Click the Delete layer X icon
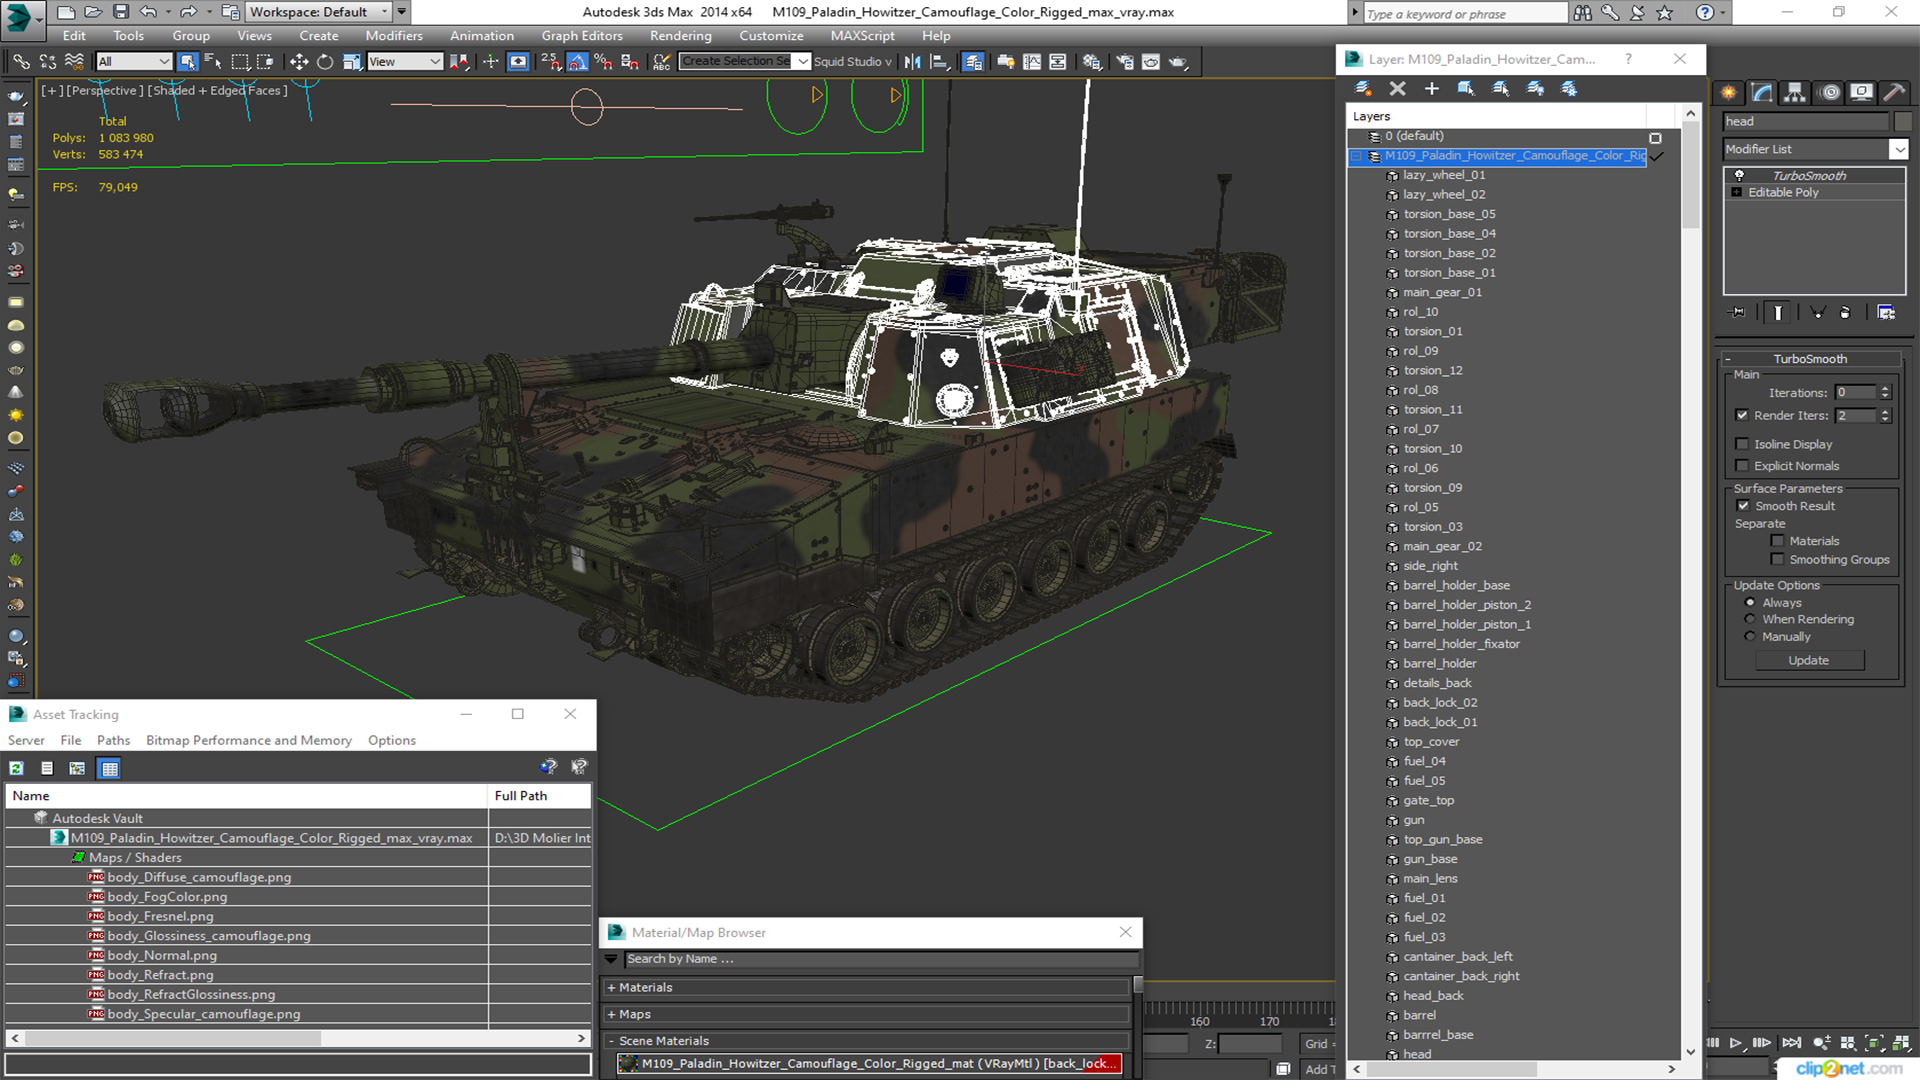The image size is (1920, 1080). [x=1397, y=89]
